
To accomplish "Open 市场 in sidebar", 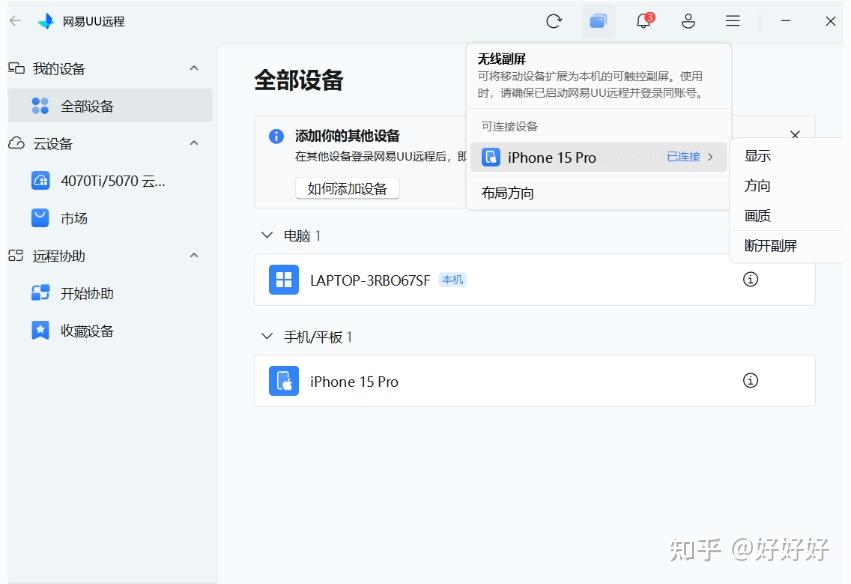I will click(x=110, y=218).
